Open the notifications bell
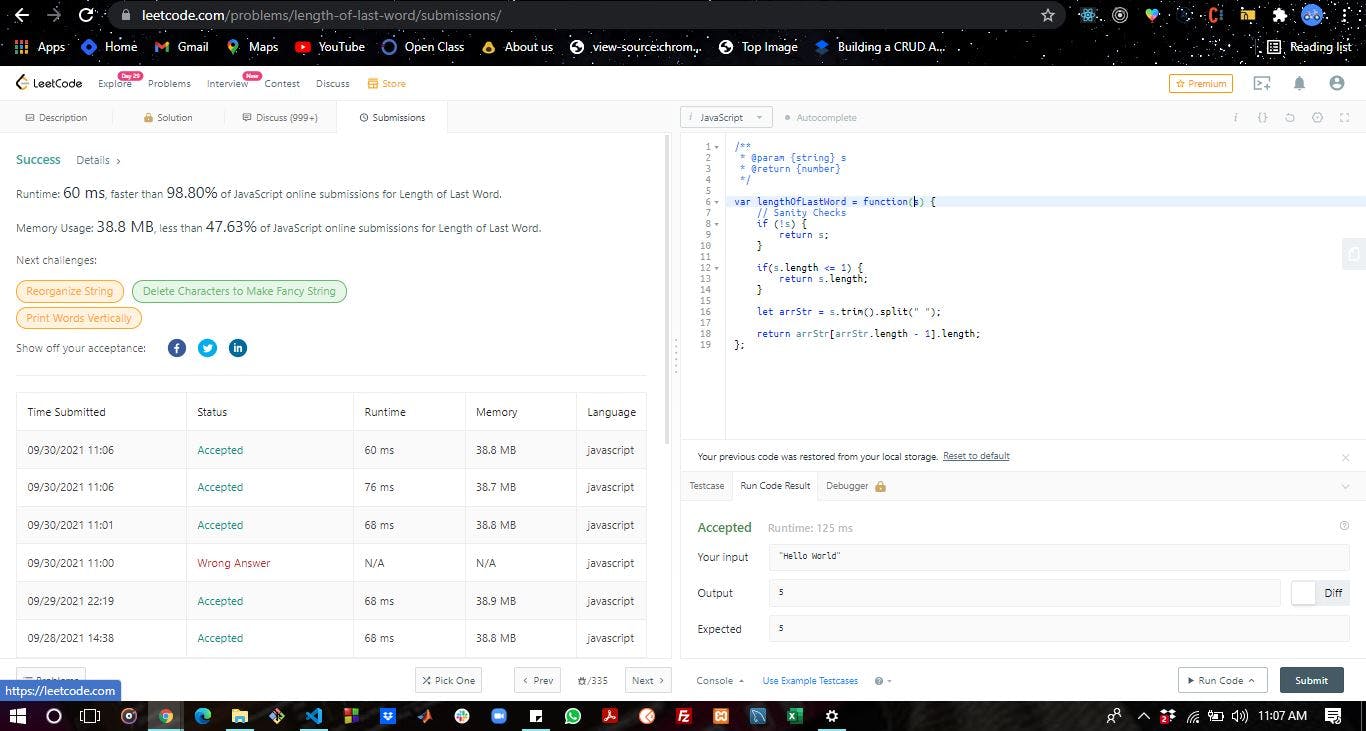1366x731 pixels. [1299, 84]
